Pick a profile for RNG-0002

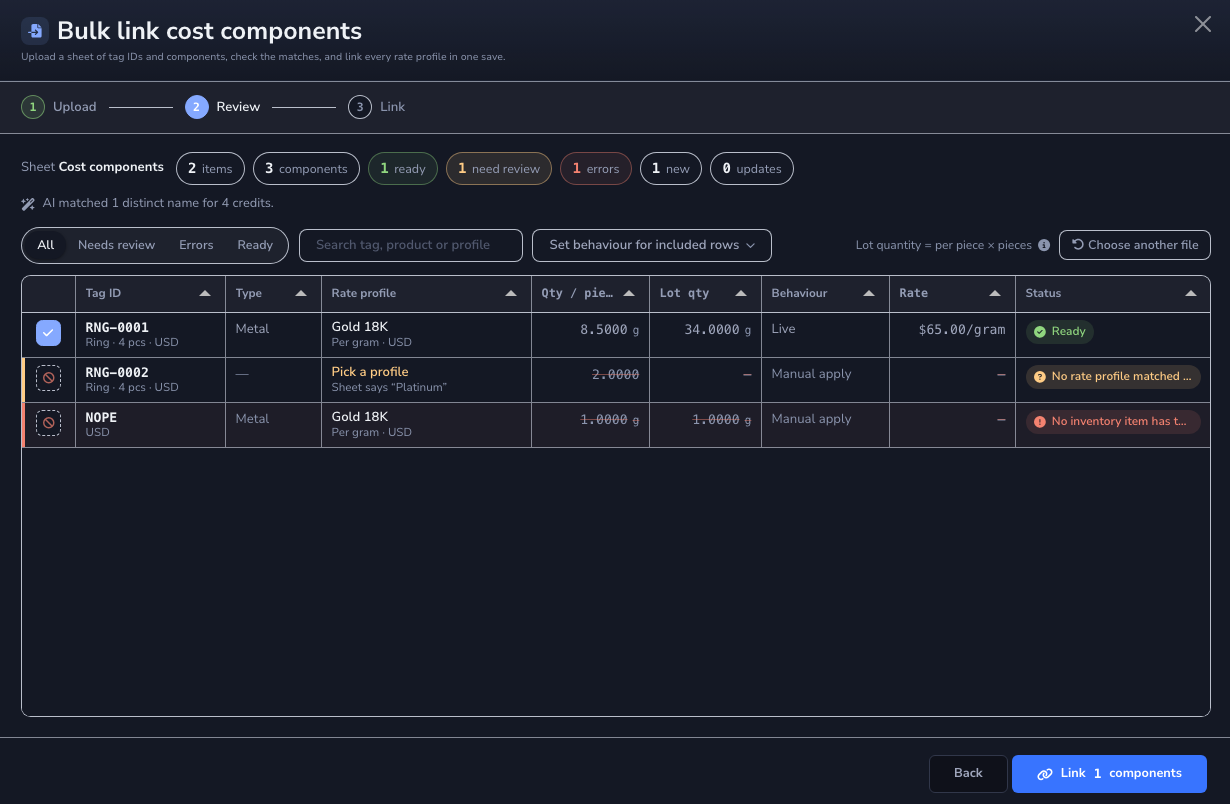click(x=370, y=372)
